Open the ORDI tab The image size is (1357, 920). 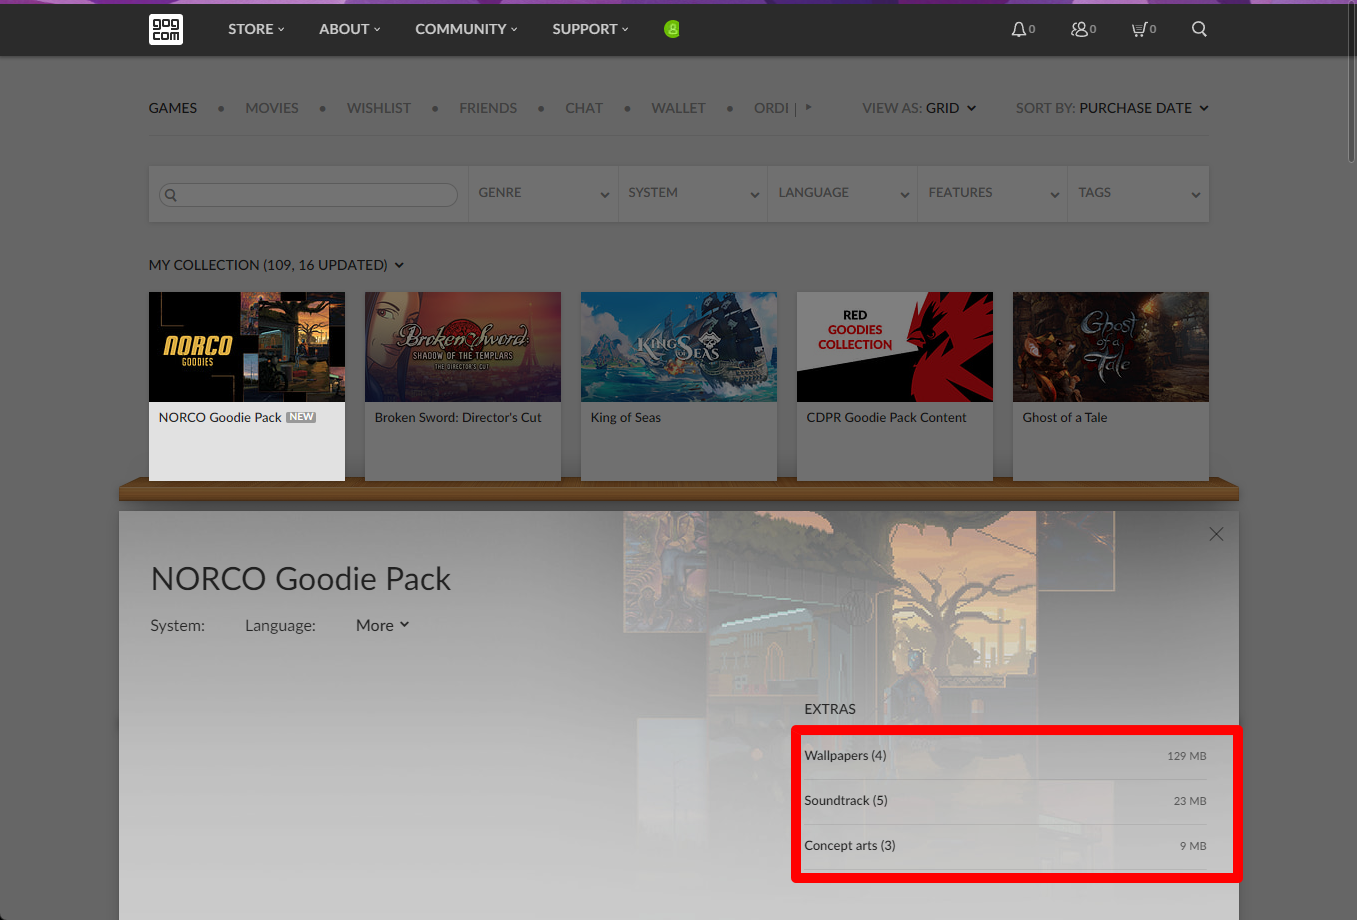(x=771, y=108)
